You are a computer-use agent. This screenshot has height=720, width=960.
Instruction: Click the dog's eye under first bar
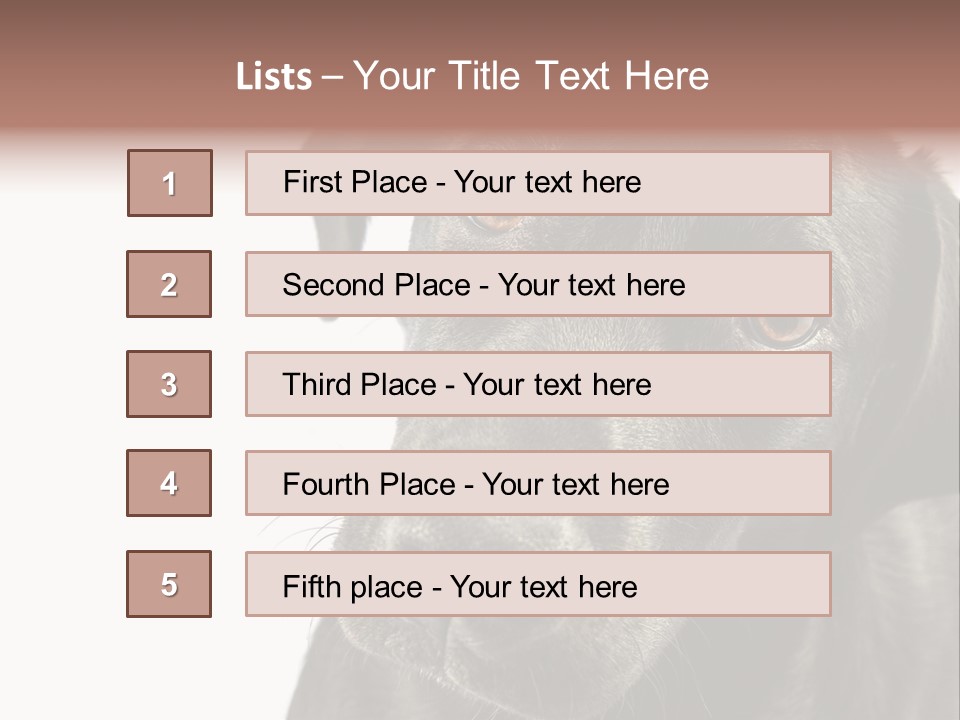[493, 222]
